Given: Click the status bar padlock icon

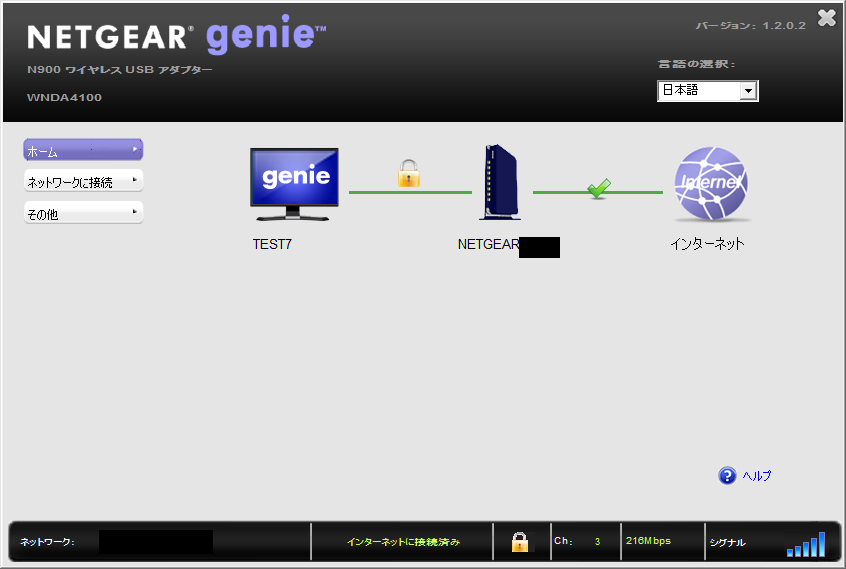Looking at the screenshot, I should tap(520, 542).
